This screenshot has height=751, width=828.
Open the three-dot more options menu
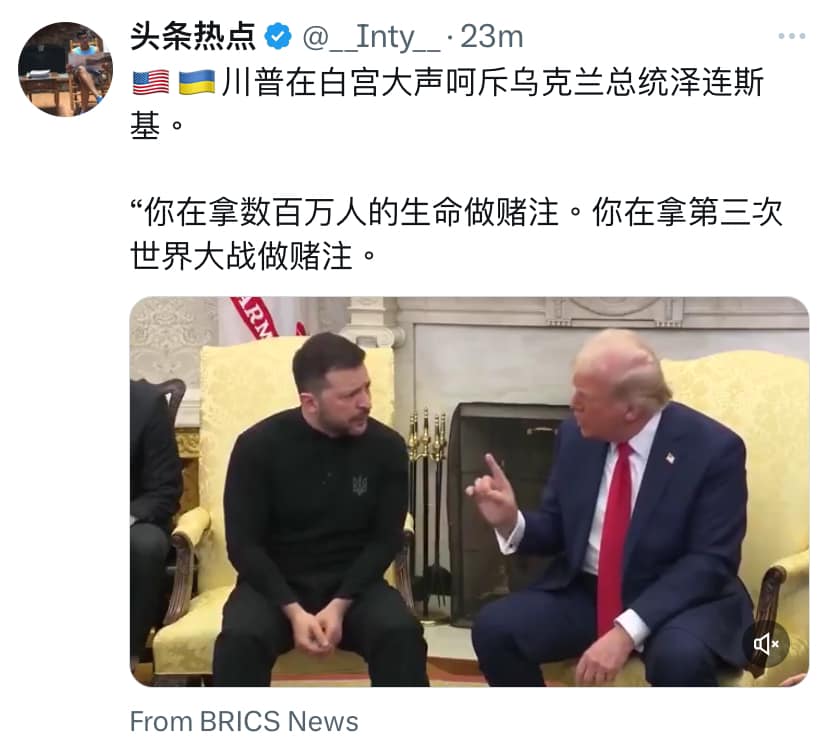[x=791, y=36]
